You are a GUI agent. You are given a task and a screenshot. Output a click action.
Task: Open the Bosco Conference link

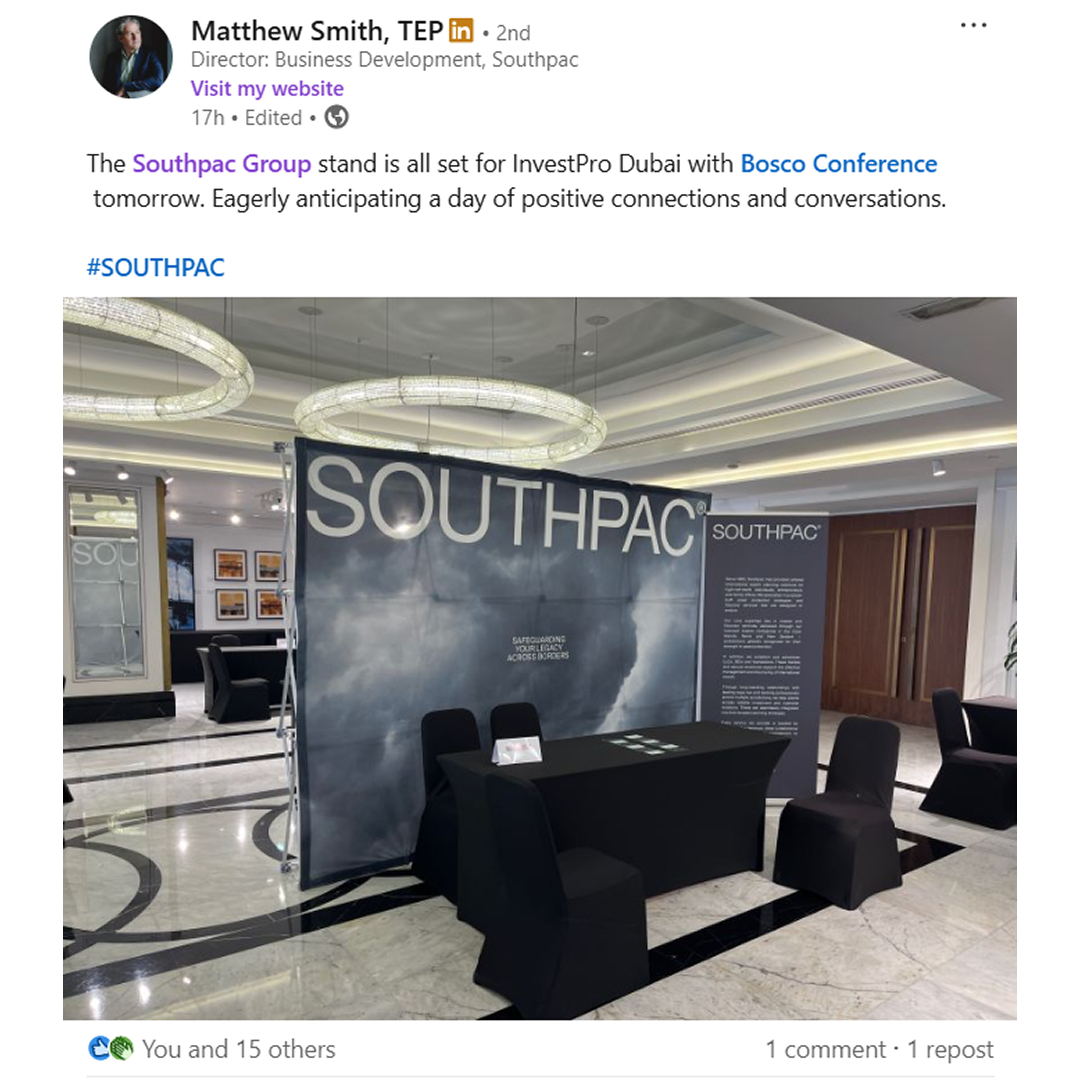click(x=839, y=164)
